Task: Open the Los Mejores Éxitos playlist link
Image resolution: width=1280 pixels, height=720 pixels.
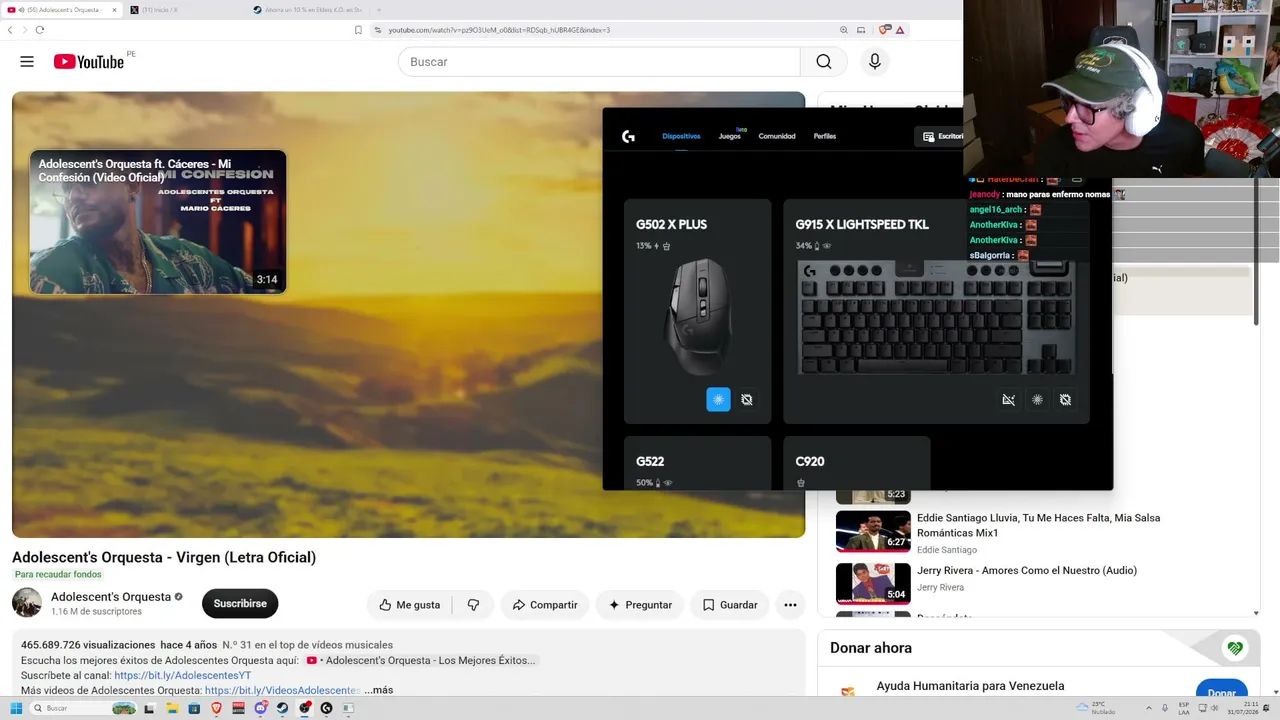Action: click(423, 660)
